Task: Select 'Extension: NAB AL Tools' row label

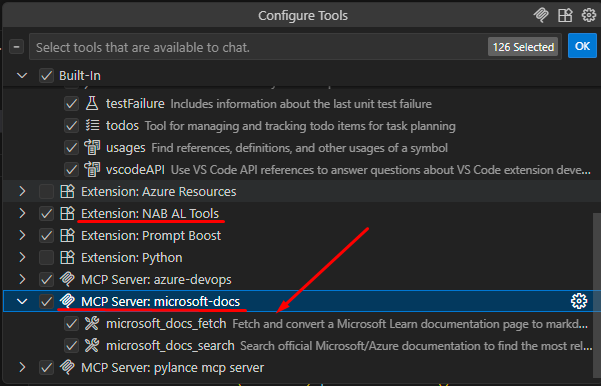Action: (x=150, y=214)
